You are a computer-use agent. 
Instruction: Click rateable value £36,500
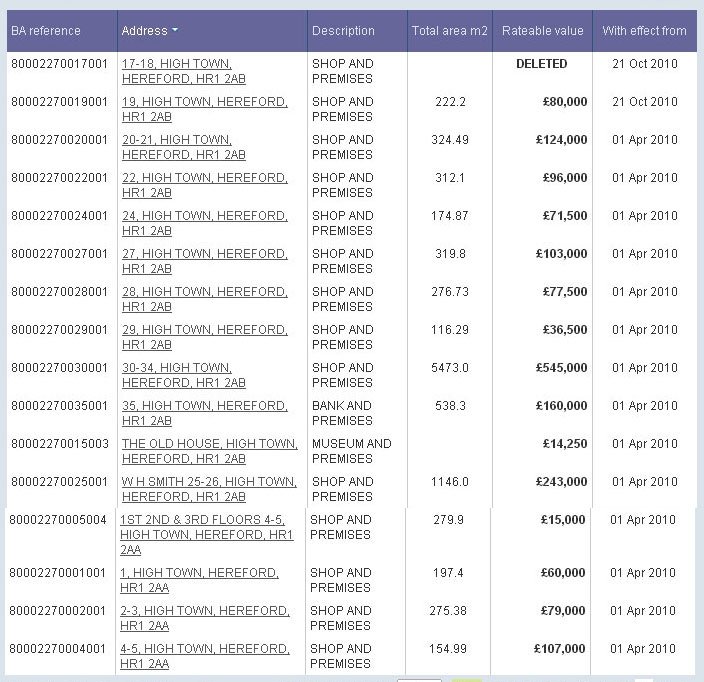point(565,330)
